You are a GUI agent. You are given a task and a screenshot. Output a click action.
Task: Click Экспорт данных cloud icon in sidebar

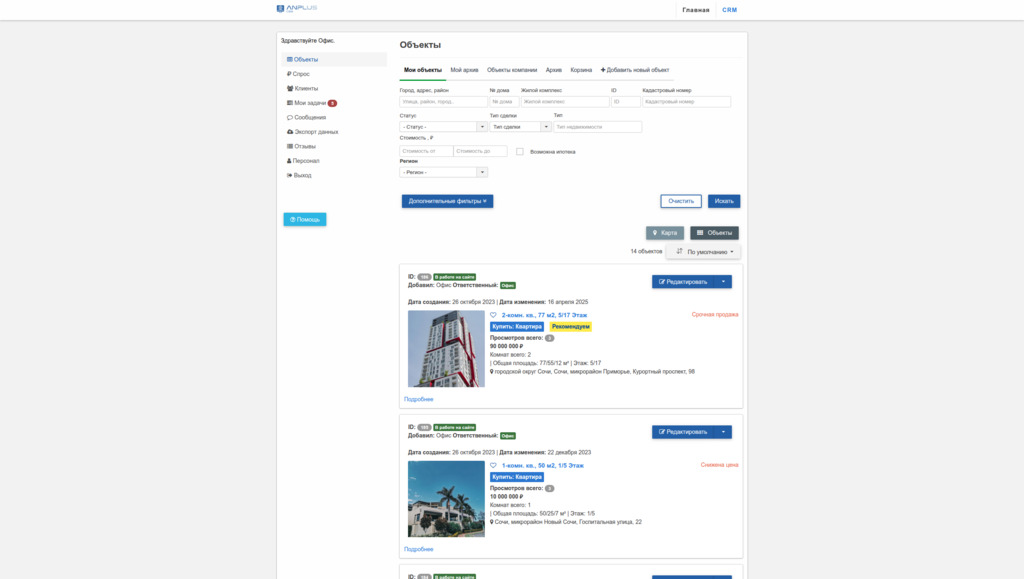click(290, 132)
